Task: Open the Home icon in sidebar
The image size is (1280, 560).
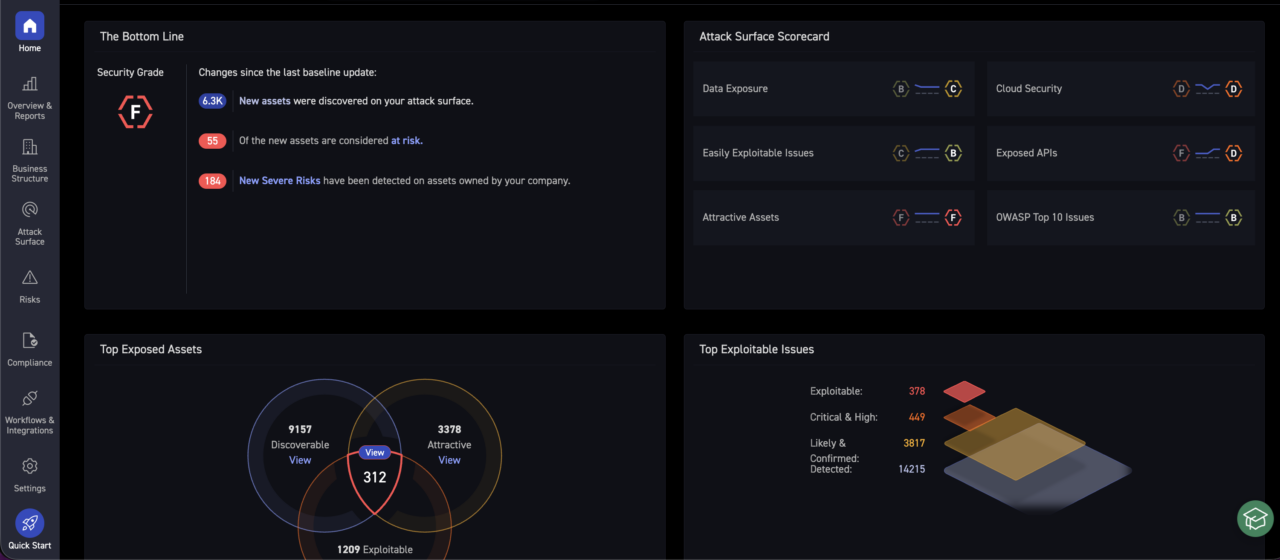Action: click(x=29, y=26)
